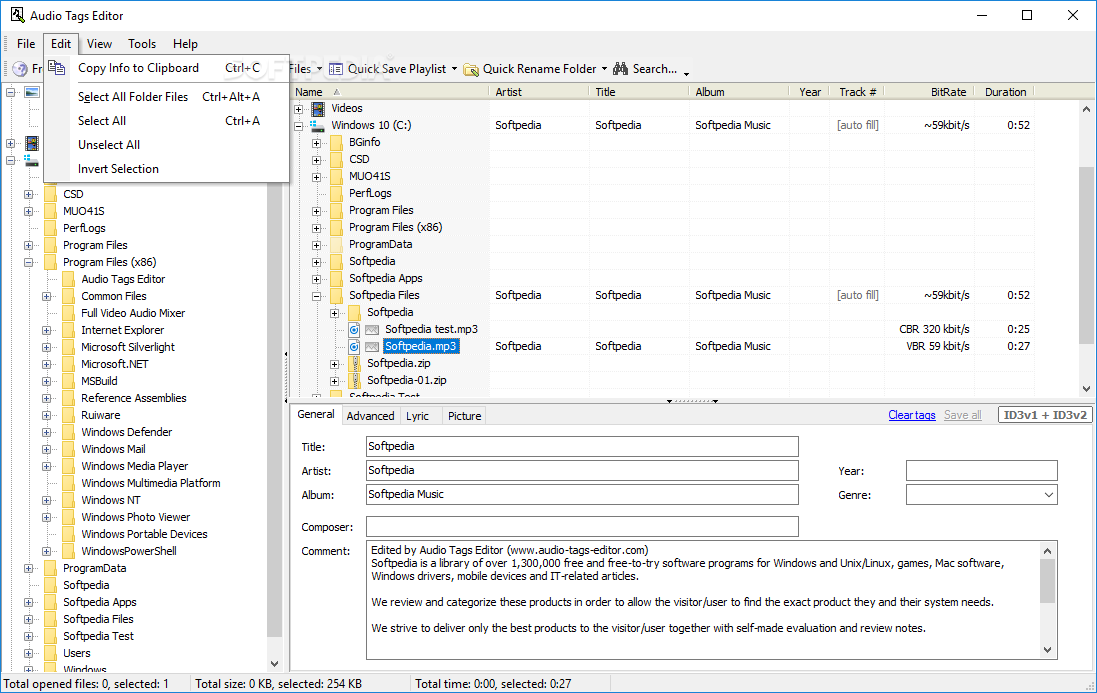Click the left tree scrollbar down arrow

(x=274, y=664)
